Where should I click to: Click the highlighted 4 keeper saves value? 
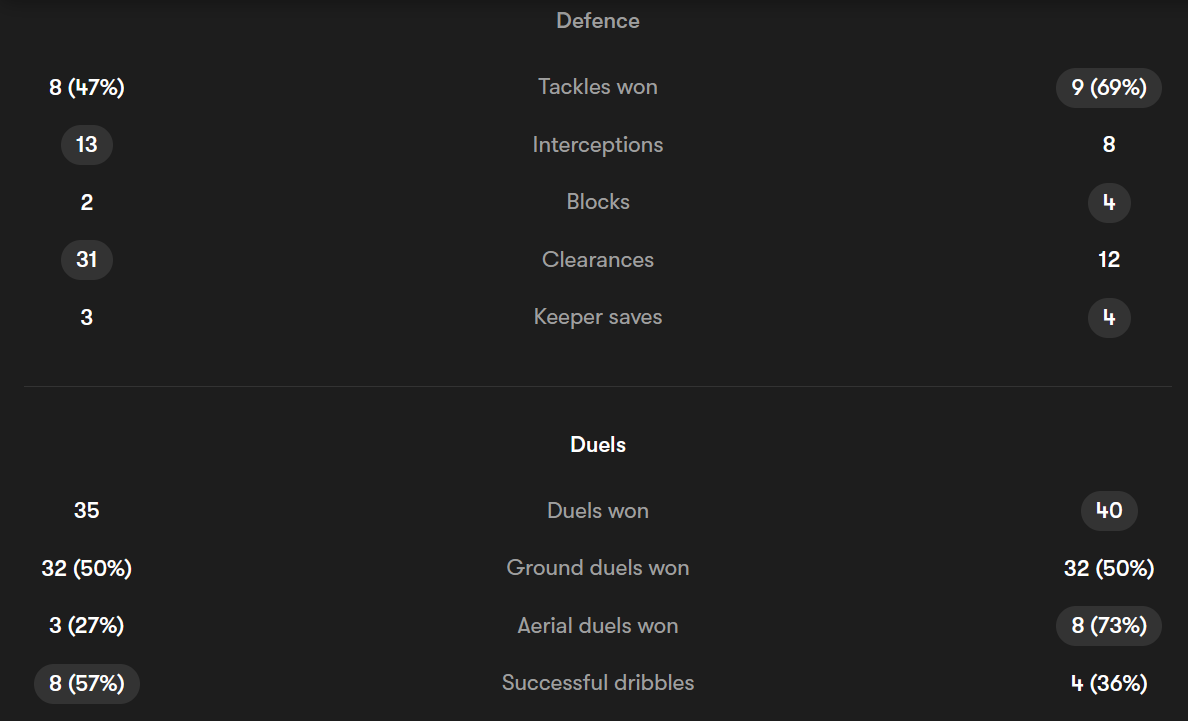point(1108,318)
